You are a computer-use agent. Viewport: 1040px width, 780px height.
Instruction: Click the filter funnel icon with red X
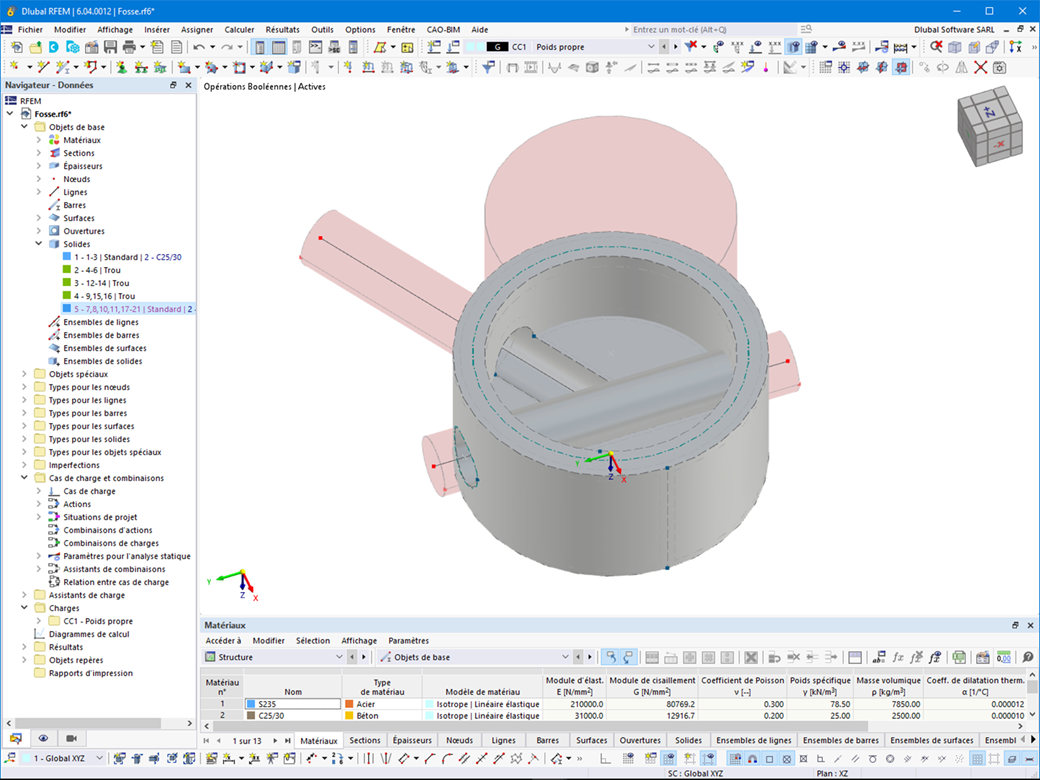tap(691, 47)
